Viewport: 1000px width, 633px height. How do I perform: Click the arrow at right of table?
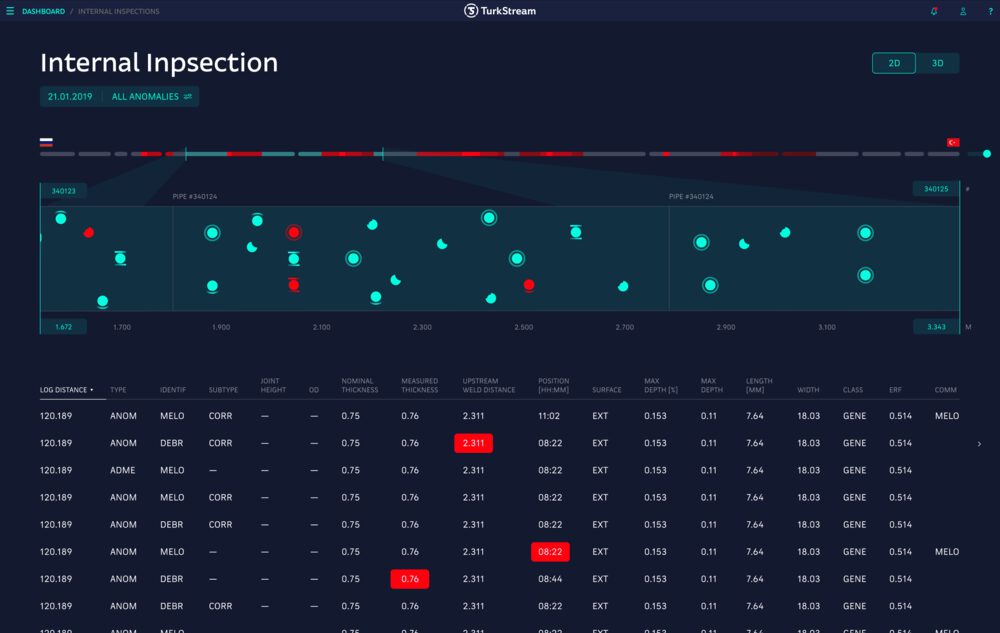(979, 443)
